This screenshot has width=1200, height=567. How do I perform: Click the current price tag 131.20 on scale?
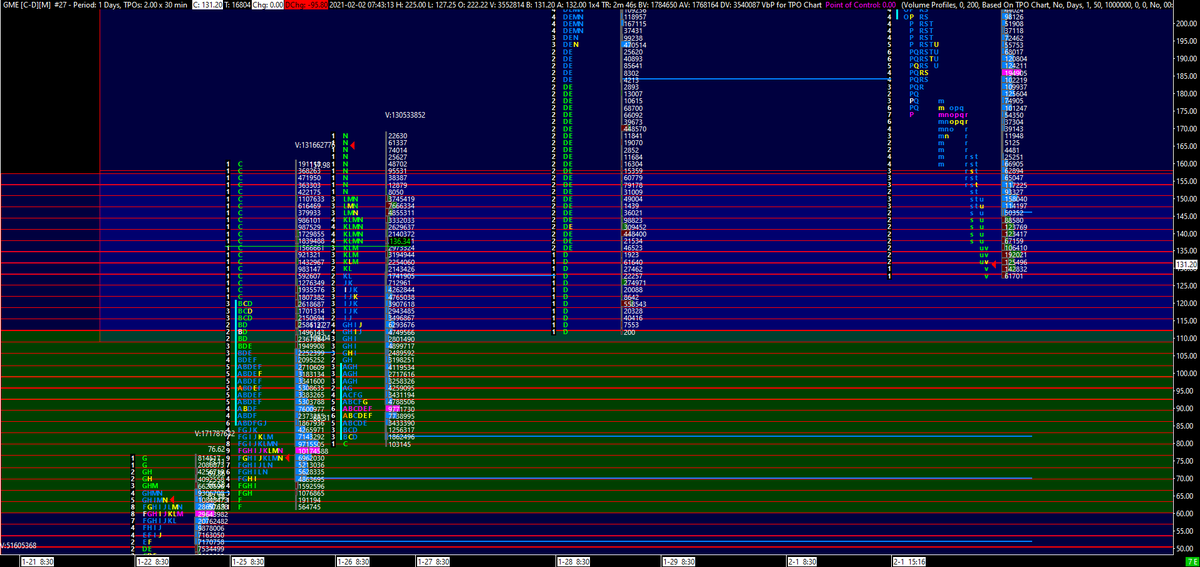(x=1187, y=264)
